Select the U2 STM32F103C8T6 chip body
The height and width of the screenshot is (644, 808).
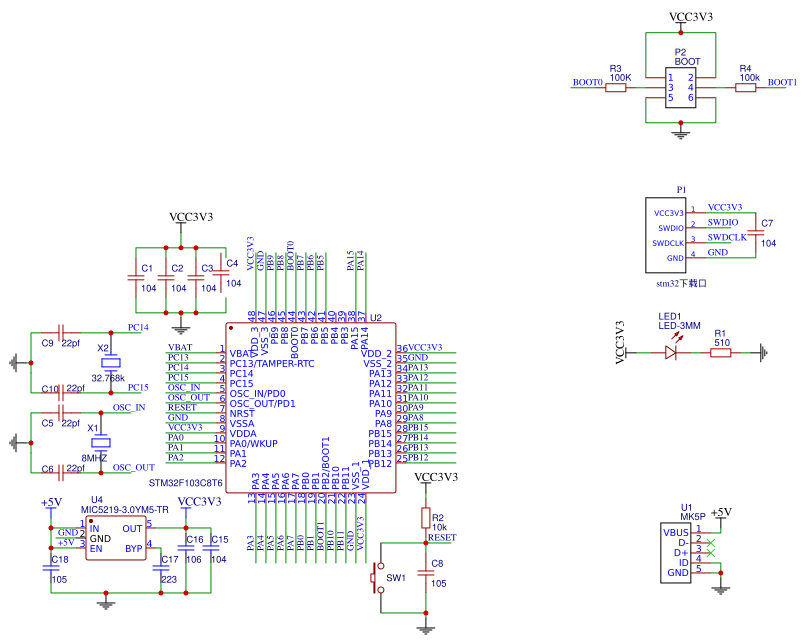(309, 407)
